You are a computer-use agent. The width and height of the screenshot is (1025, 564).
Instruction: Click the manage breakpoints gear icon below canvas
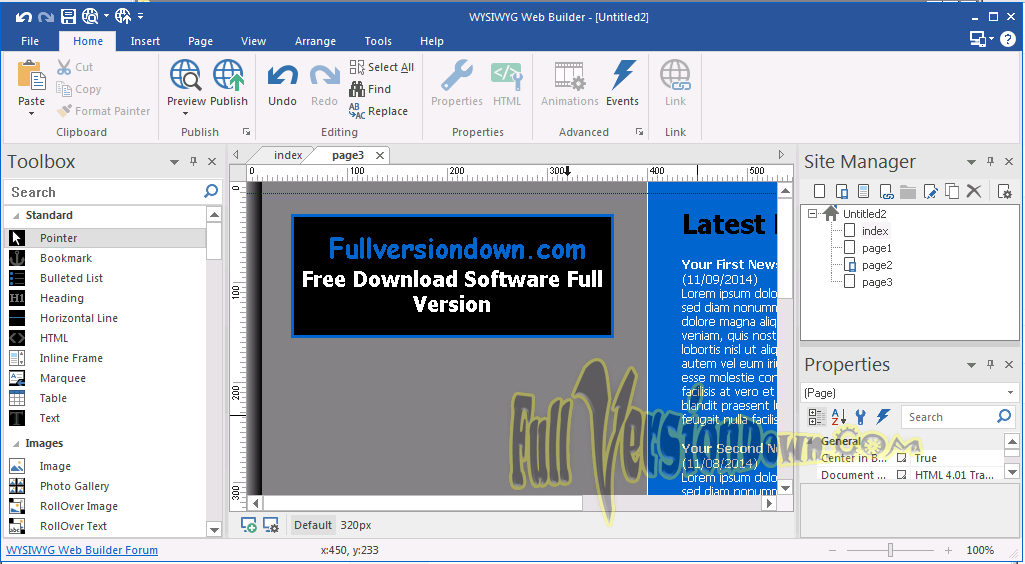[x=271, y=525]
